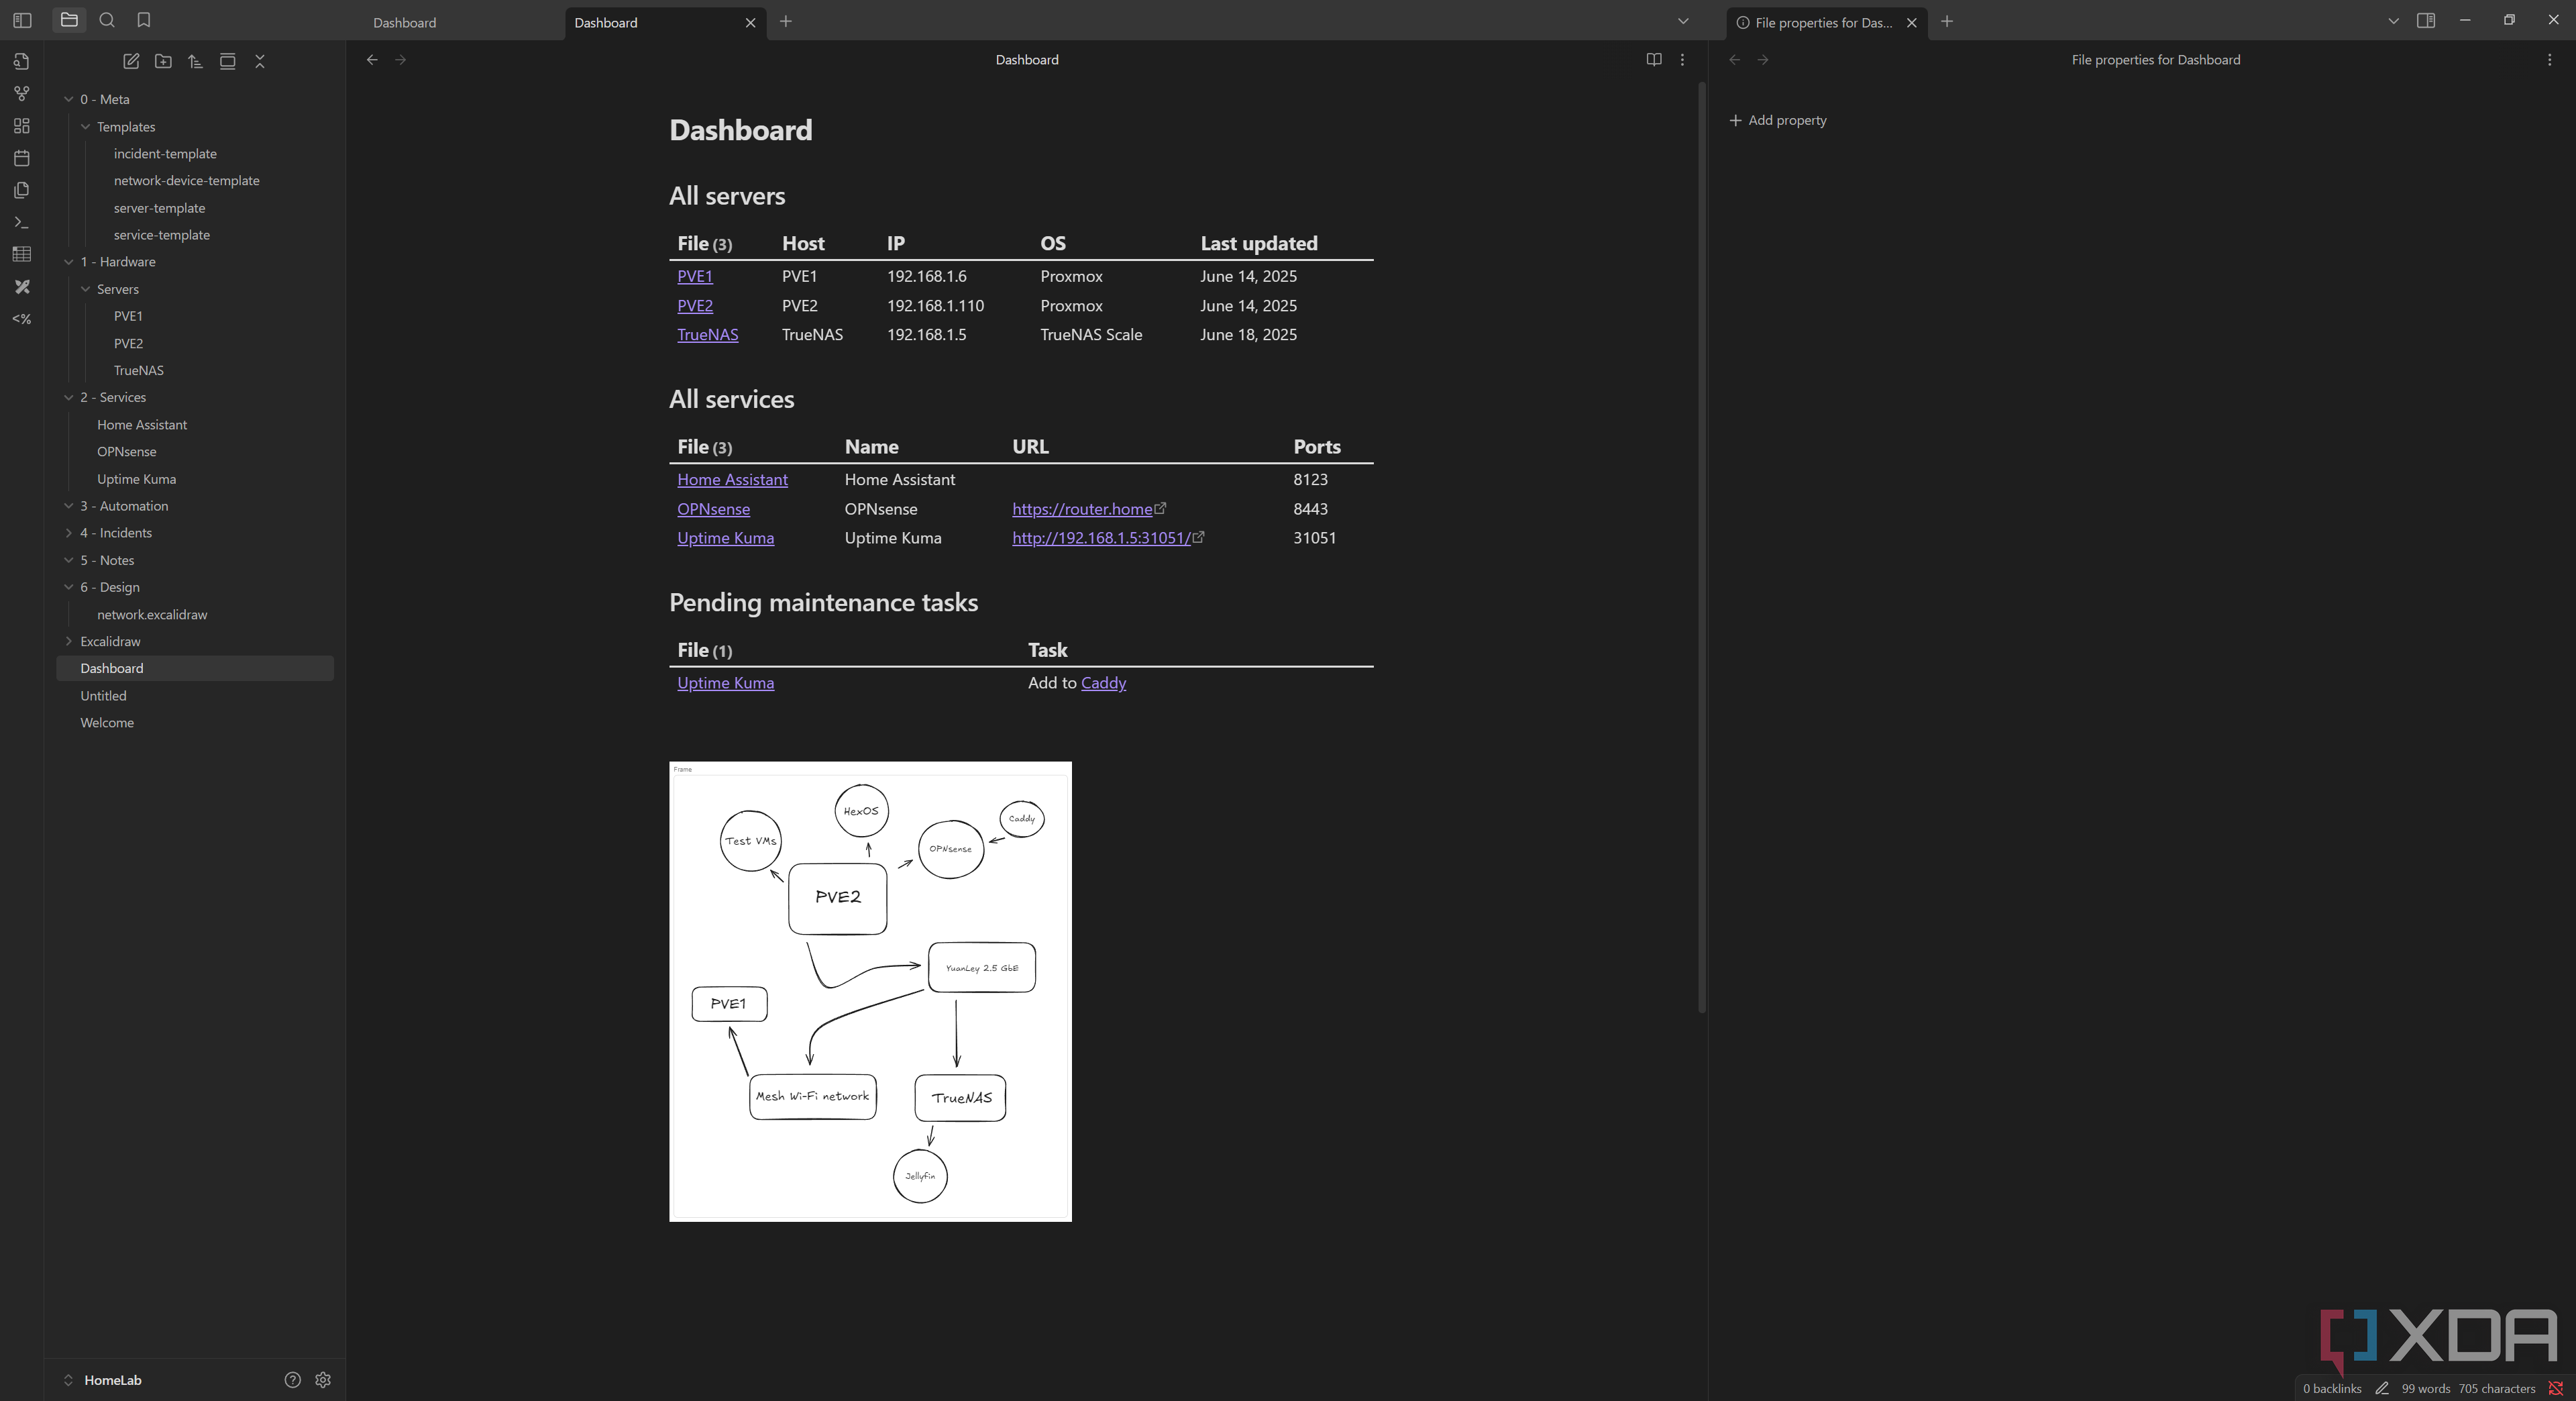Select the active Dashboard tab
This screenshot has height=1401, width=2576.
(656, 22)
